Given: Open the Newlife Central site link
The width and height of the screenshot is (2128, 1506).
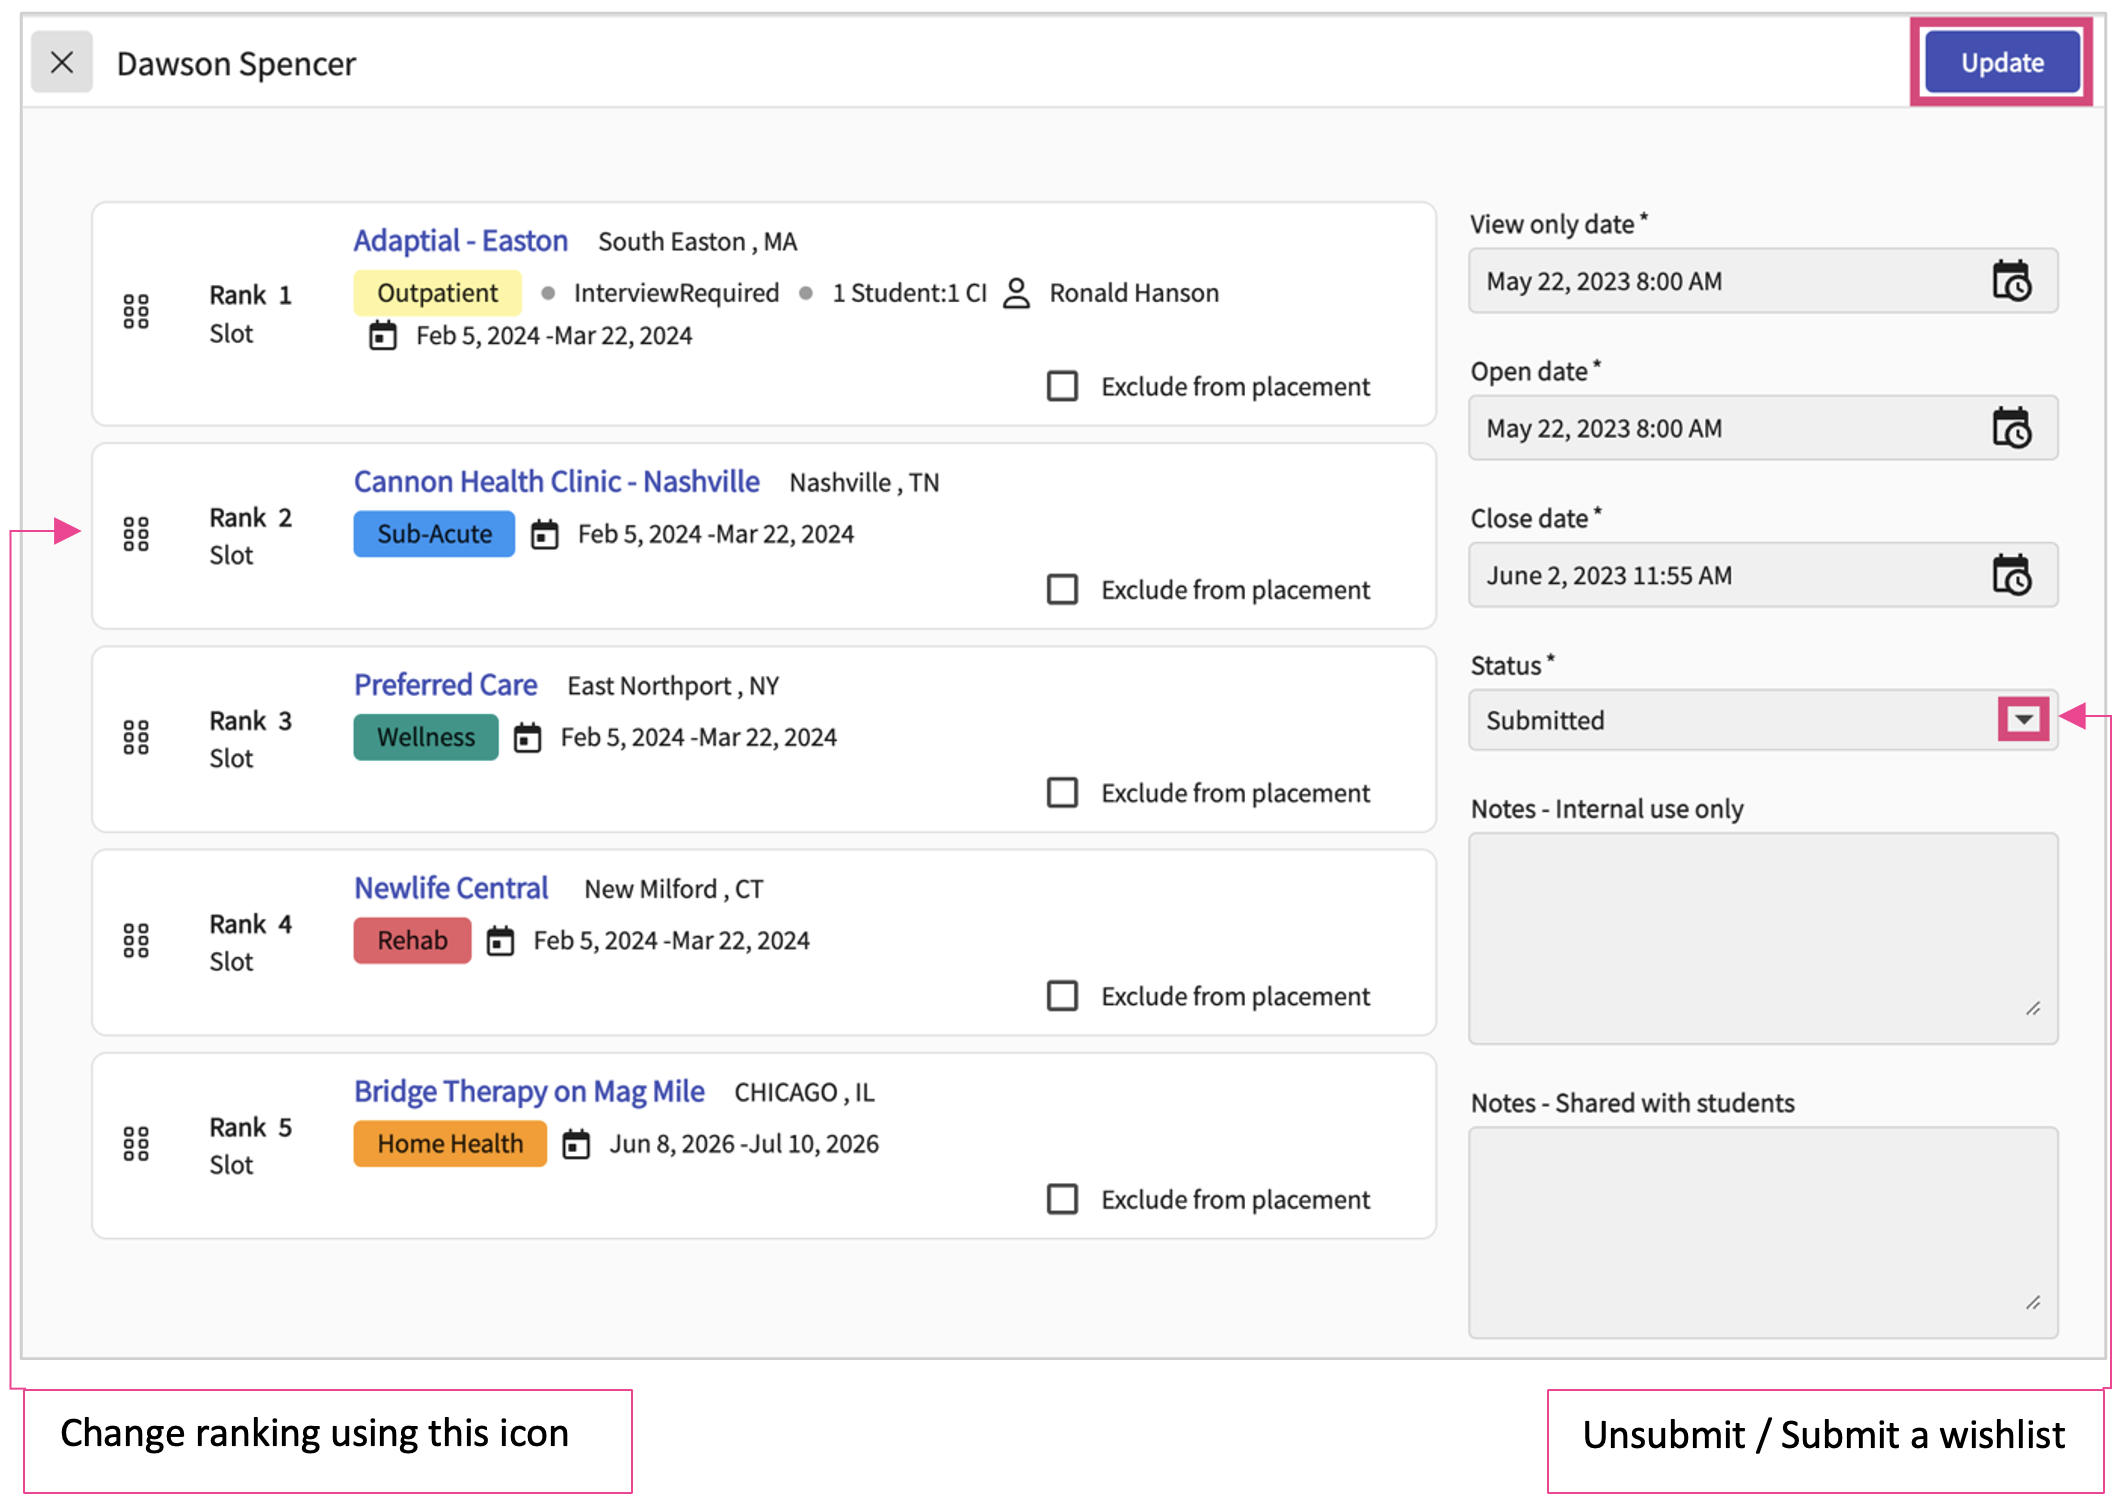Looking at the screenshot, I should pos(451,888).
